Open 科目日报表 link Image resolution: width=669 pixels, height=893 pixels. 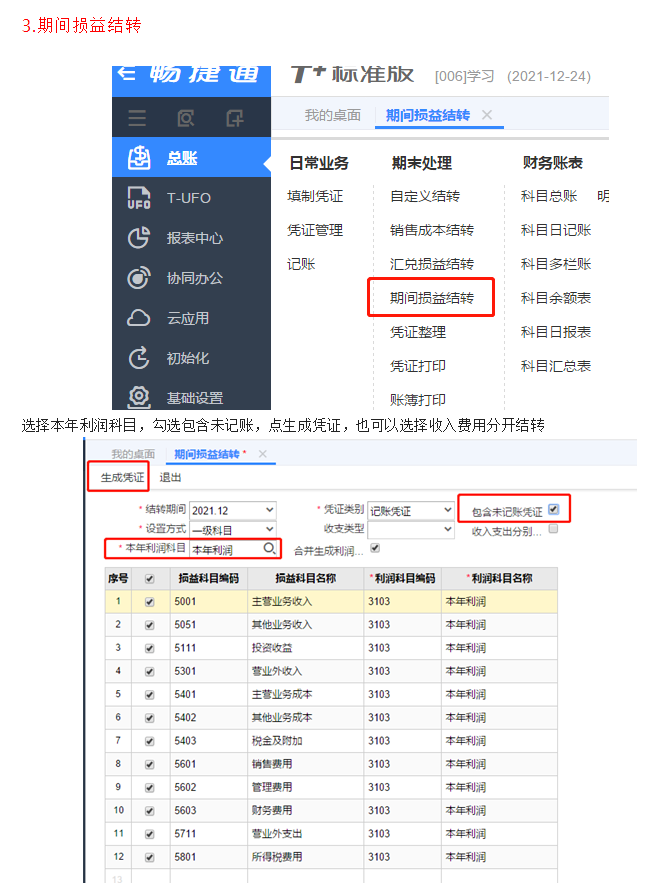[x=556, y=332]
